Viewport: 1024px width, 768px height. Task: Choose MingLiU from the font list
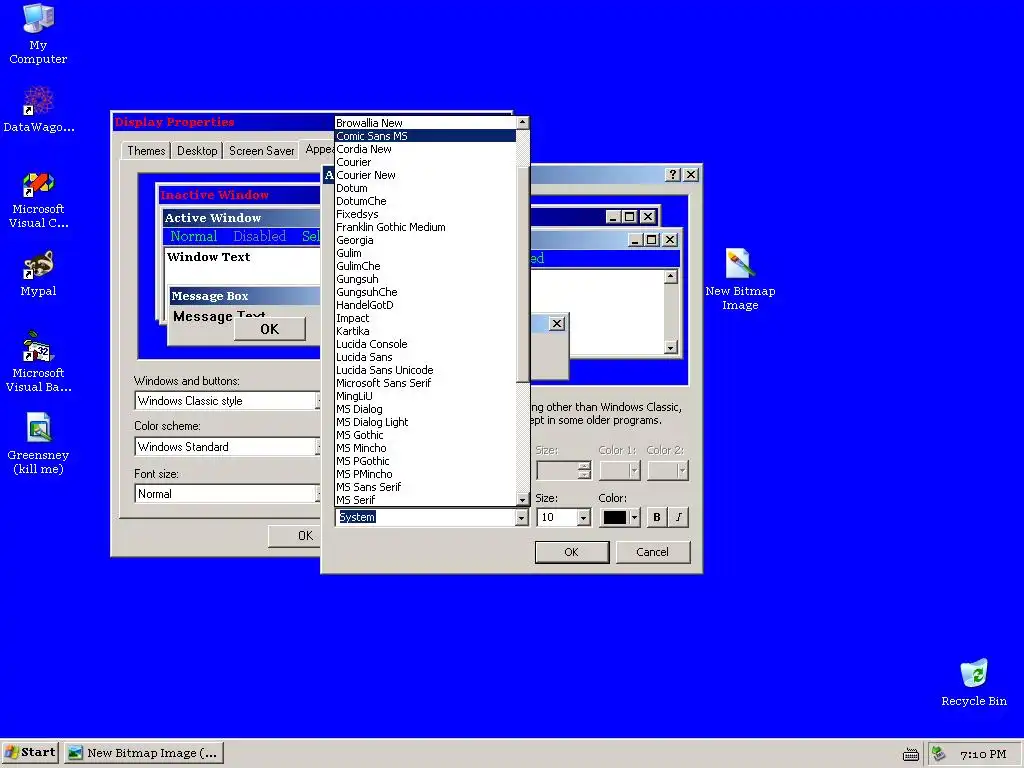tap(425, 396)
